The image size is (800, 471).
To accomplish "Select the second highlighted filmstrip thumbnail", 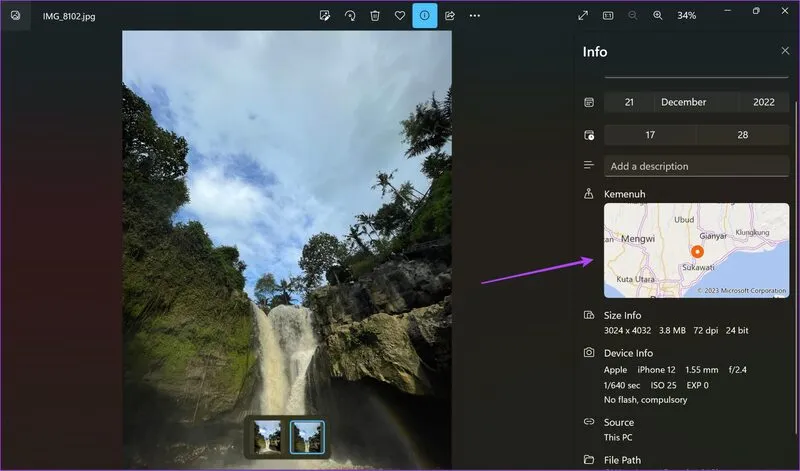I will [x=307, y=437].
